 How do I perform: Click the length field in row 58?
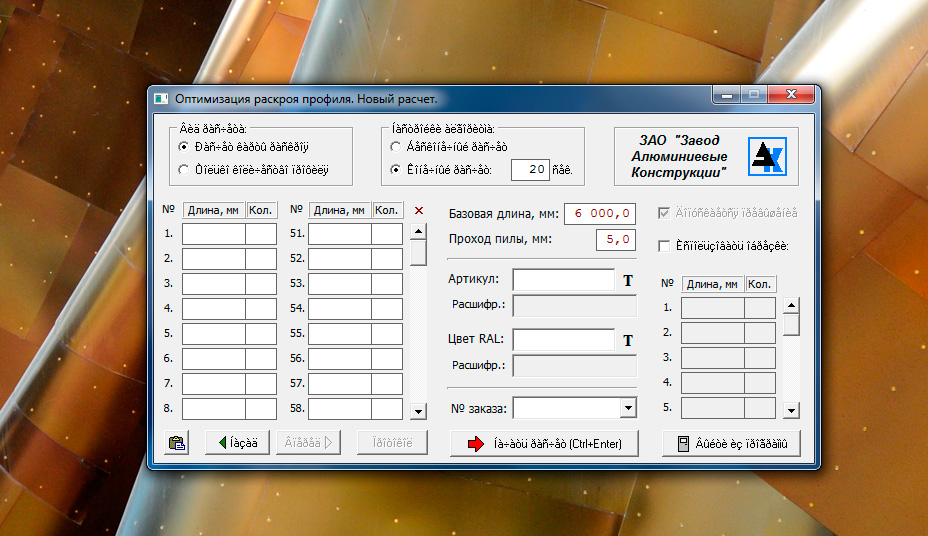pos(340,409)
